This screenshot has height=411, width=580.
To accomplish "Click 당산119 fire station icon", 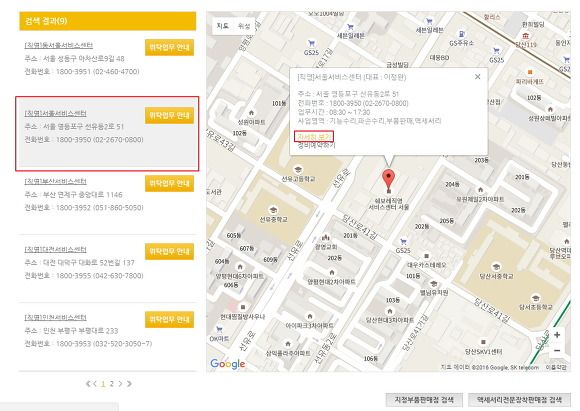I will point(526,36).
